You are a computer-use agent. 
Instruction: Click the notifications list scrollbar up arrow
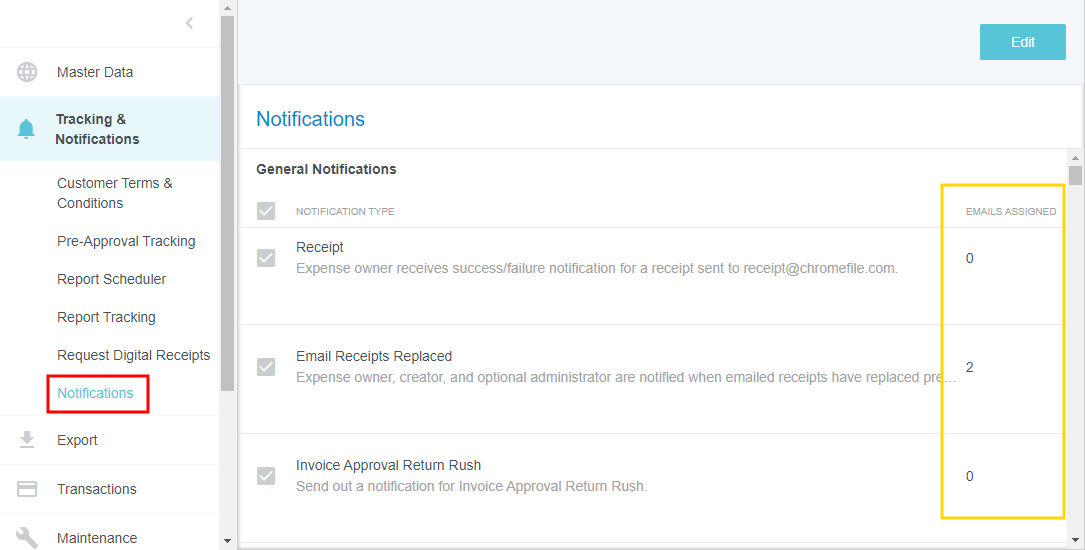pos(1075,158)
